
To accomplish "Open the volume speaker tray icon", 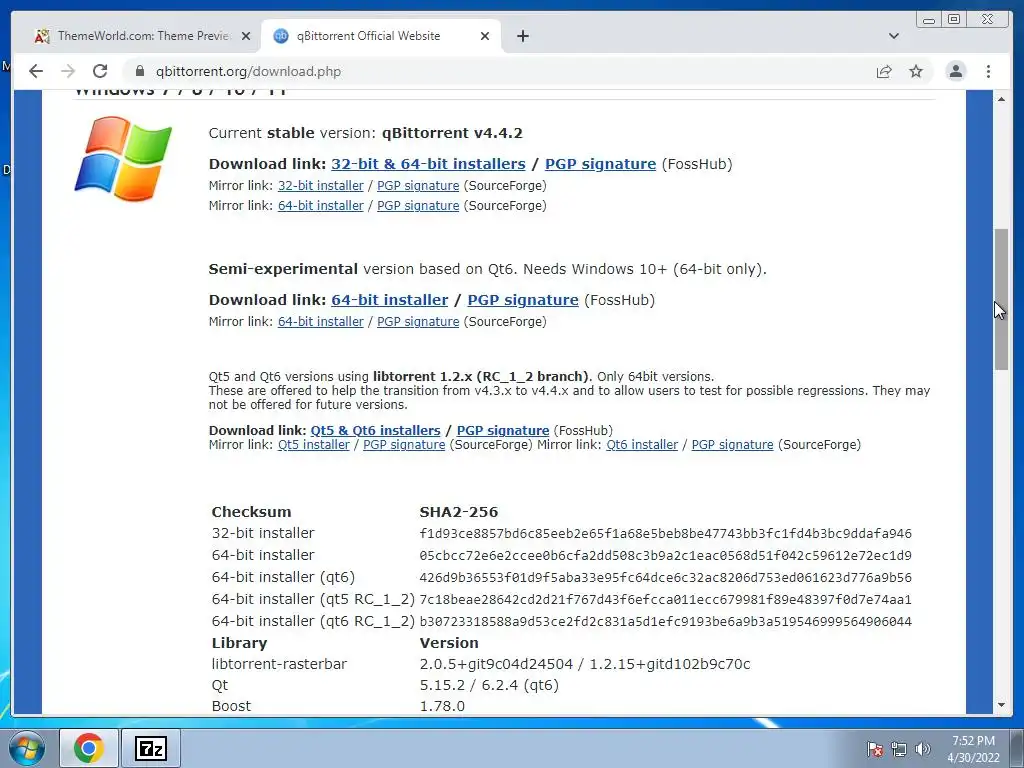I will point(923,749).
